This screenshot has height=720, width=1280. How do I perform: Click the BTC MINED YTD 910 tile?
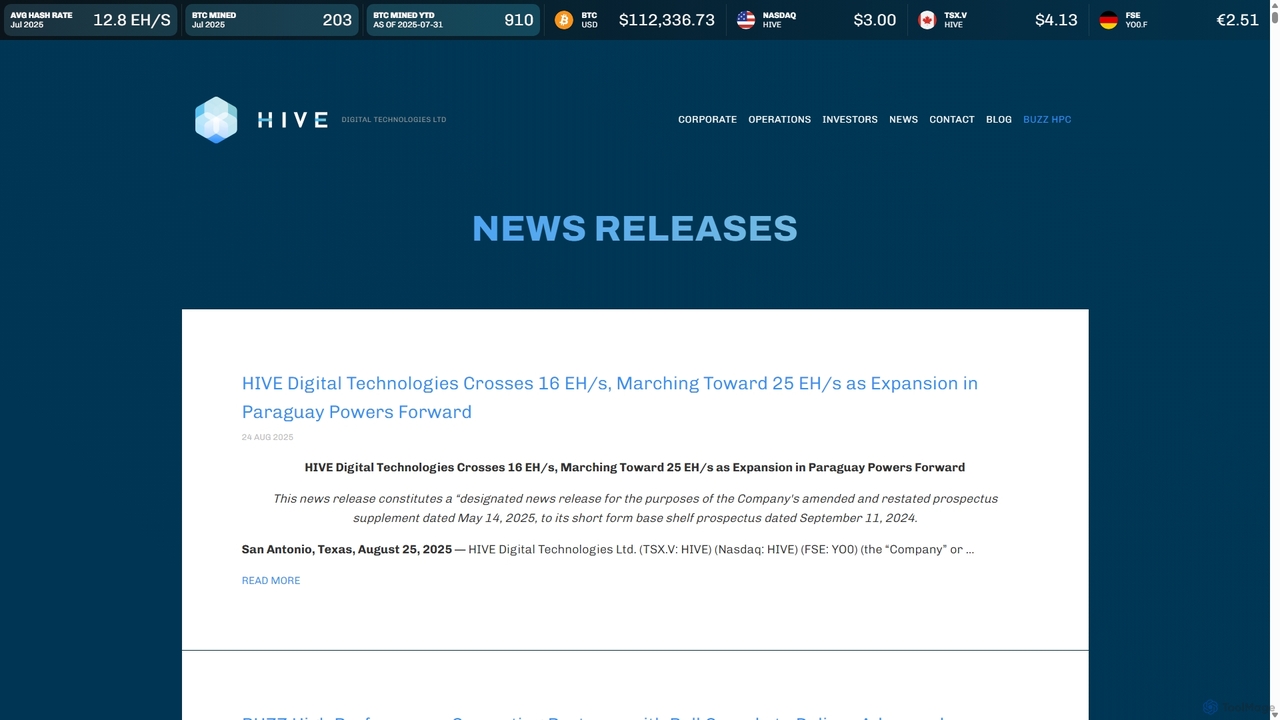[453, 20]
